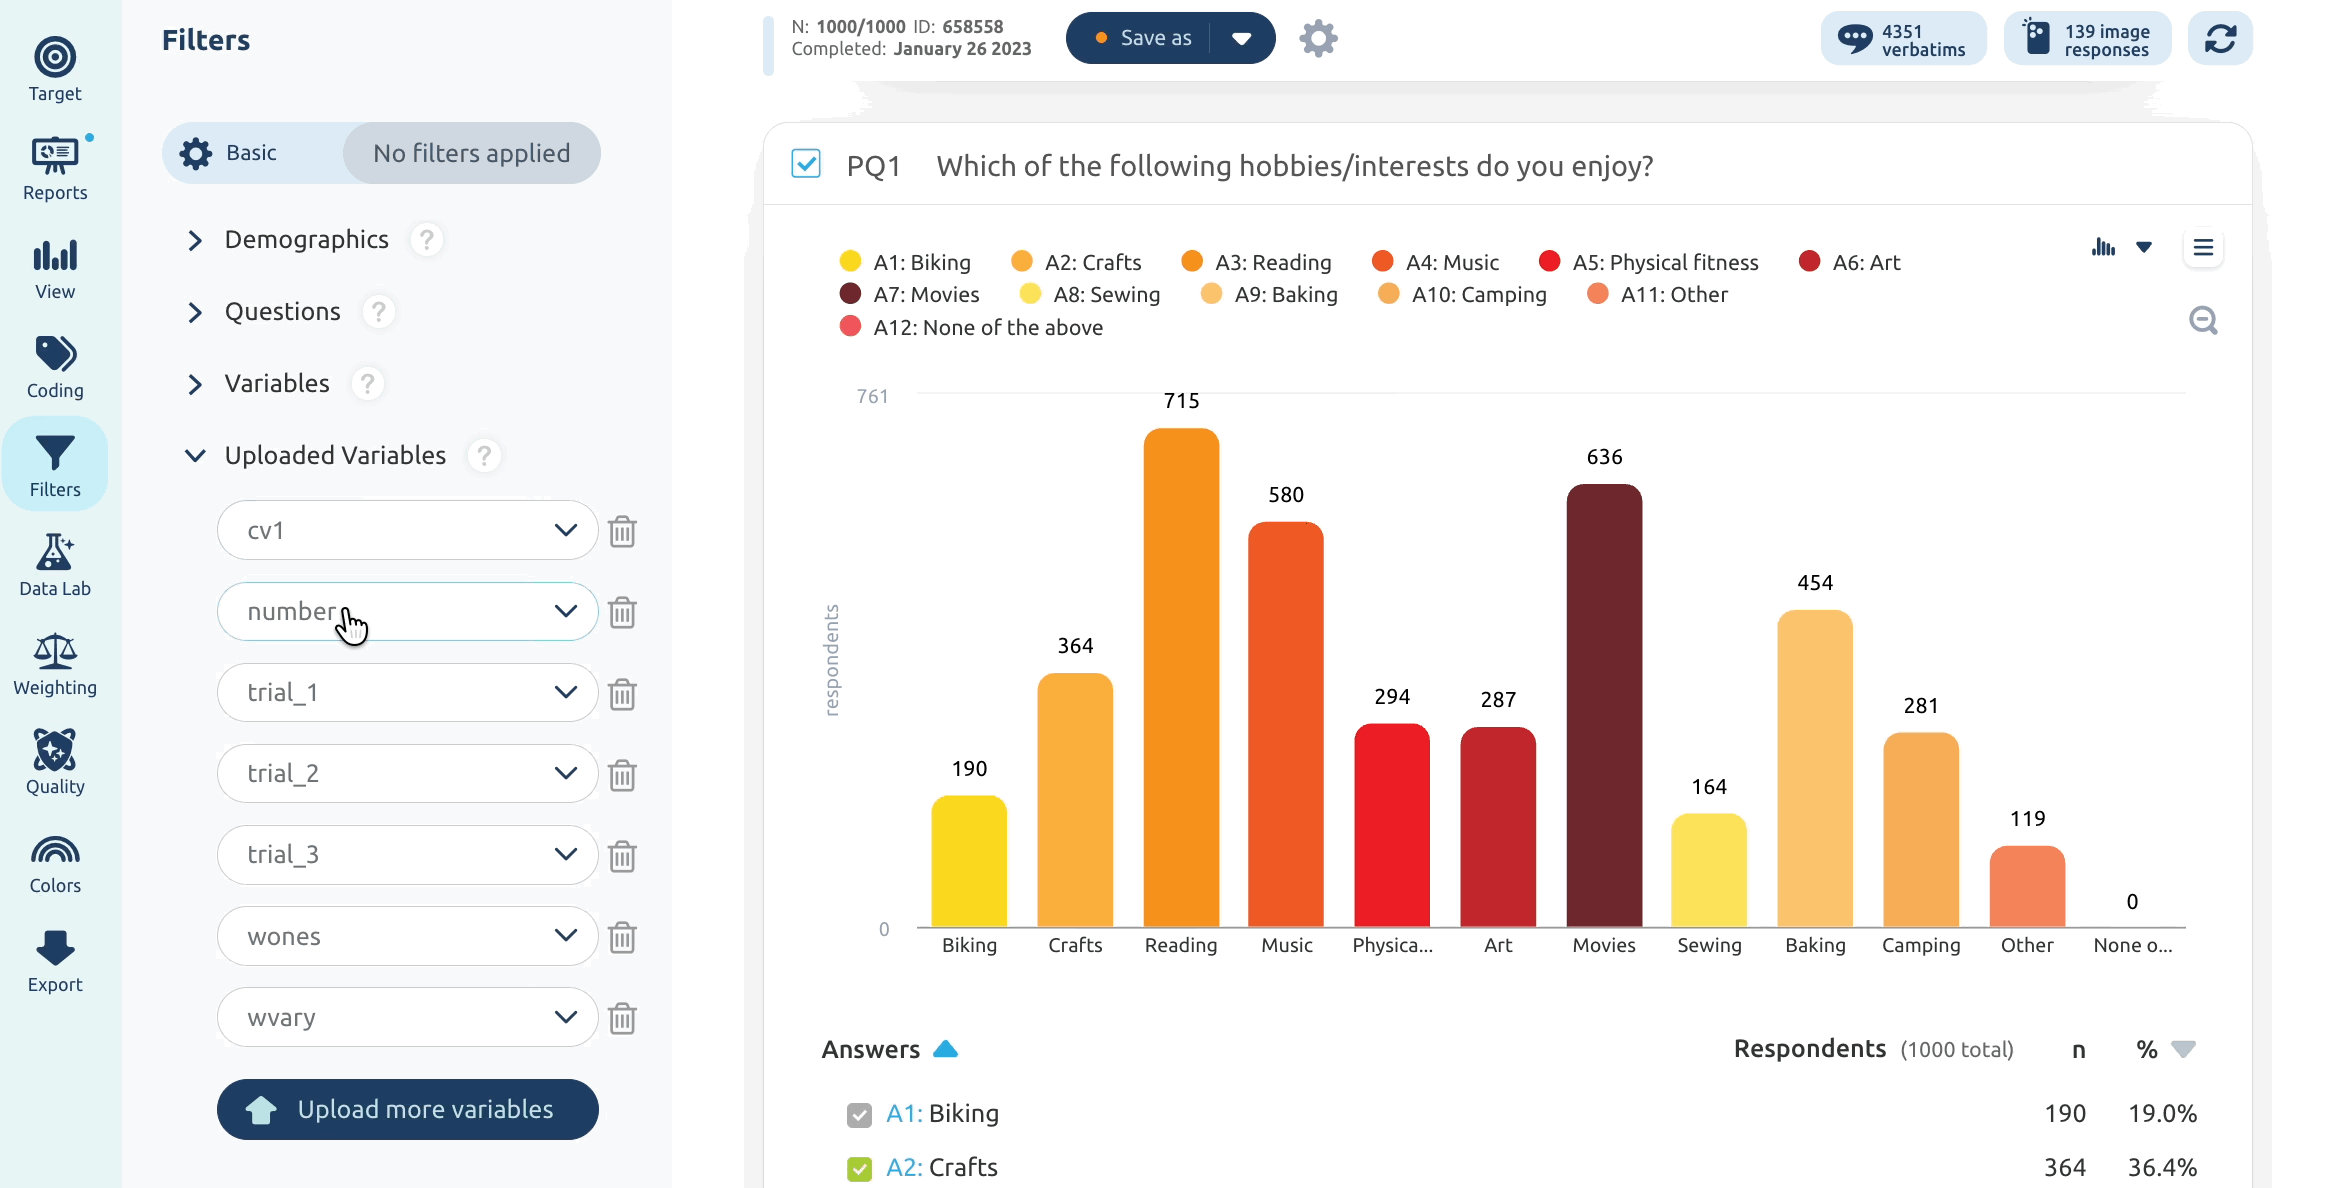The image size is (2328, 1188).
Task: Uncheck the A1: Biking answer checkbox
Action: tap(859, 1115)
